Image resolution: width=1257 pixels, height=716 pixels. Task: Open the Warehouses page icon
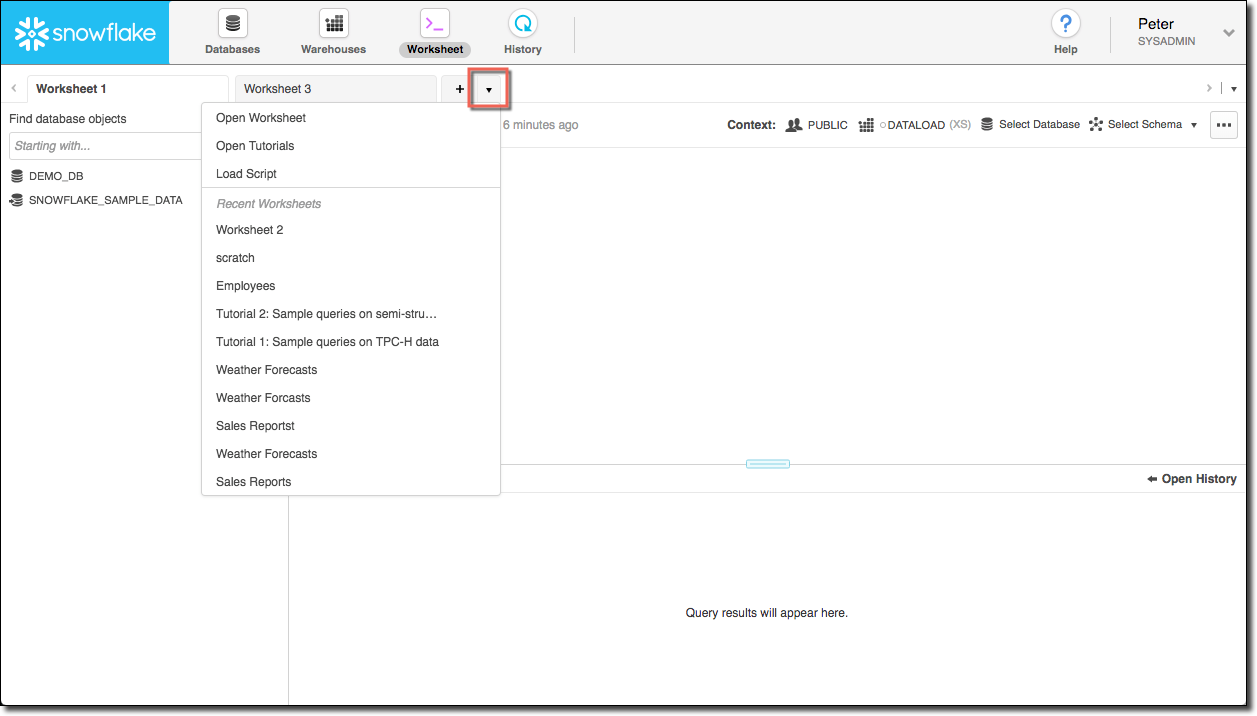tap(333, 23)
